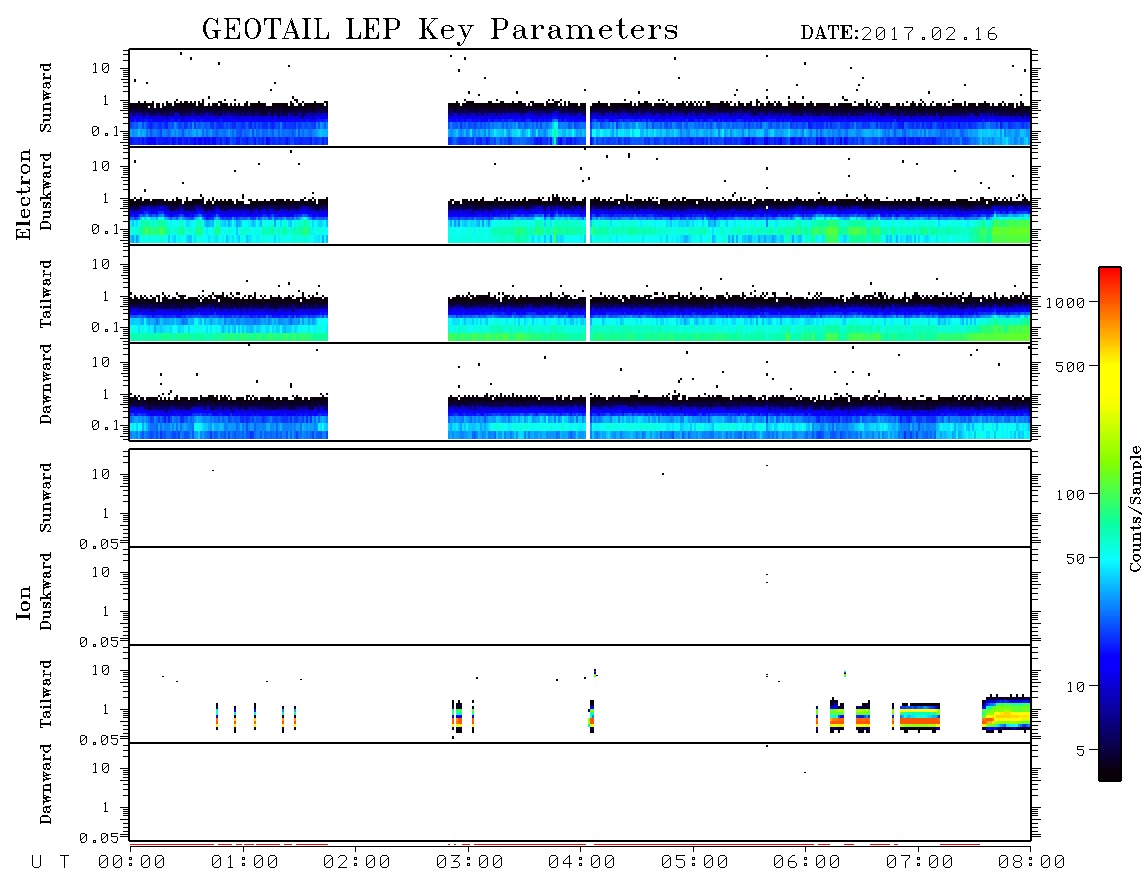Select the Electron Tailward axis label
1142x880 pixels.
46,293
